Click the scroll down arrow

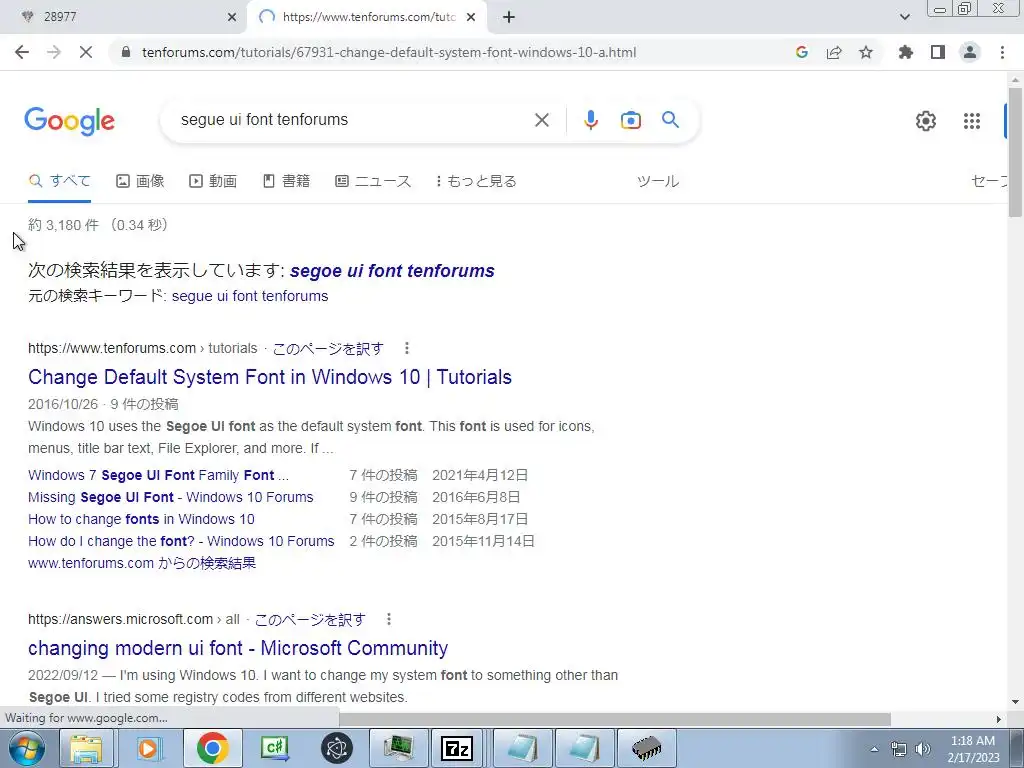pyautogui.click(x=1015, y=703)
